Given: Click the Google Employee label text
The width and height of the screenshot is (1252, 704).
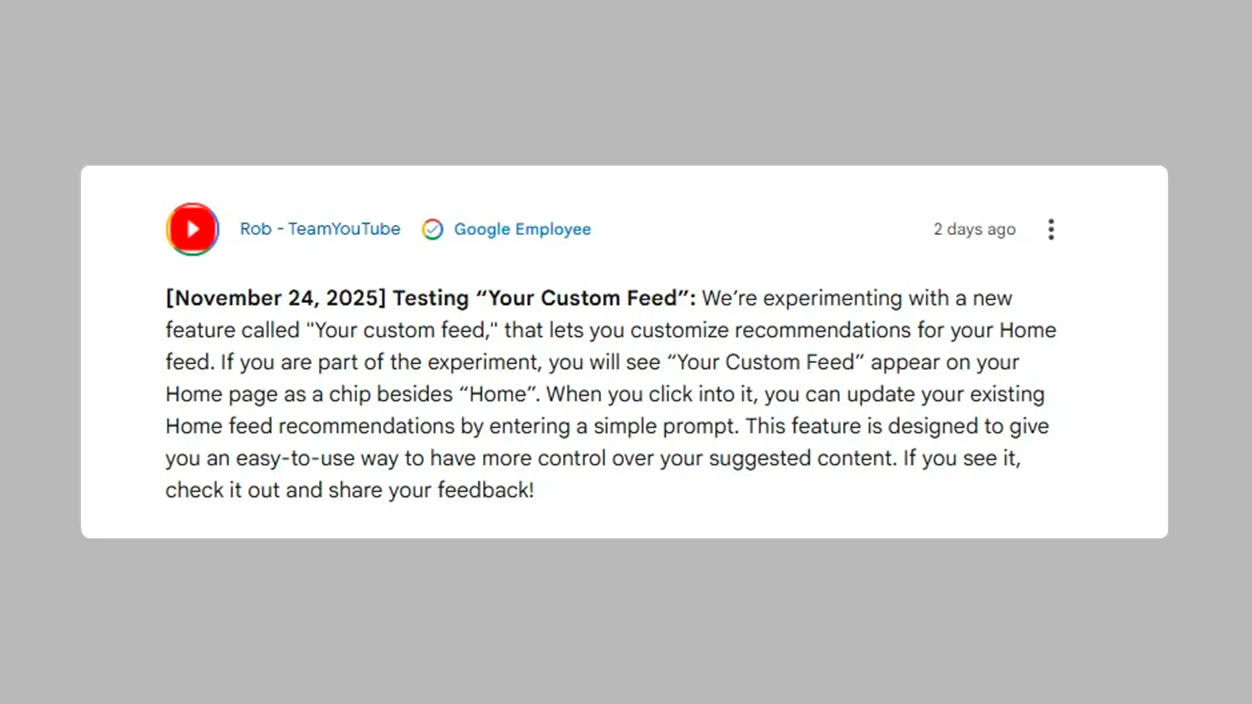Looking at the screenshot, I should [522, 229].
